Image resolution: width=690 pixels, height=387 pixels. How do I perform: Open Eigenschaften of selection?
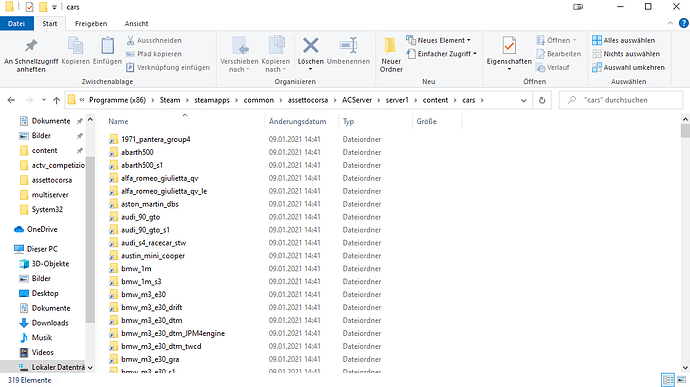point(509,54)
